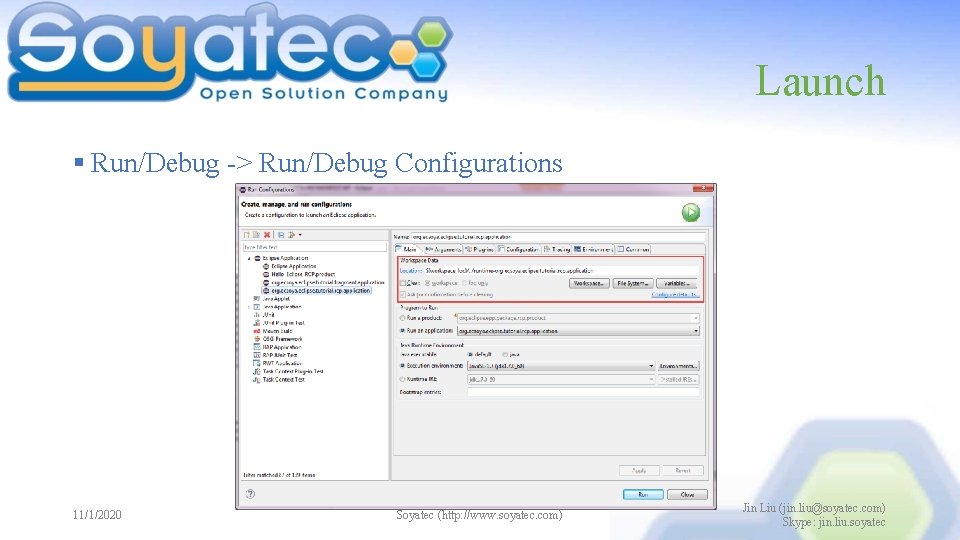Image resolution: width=960 pixels, height=540 pixels.
Task: Click the Environments... button
Action: (678, 366)
